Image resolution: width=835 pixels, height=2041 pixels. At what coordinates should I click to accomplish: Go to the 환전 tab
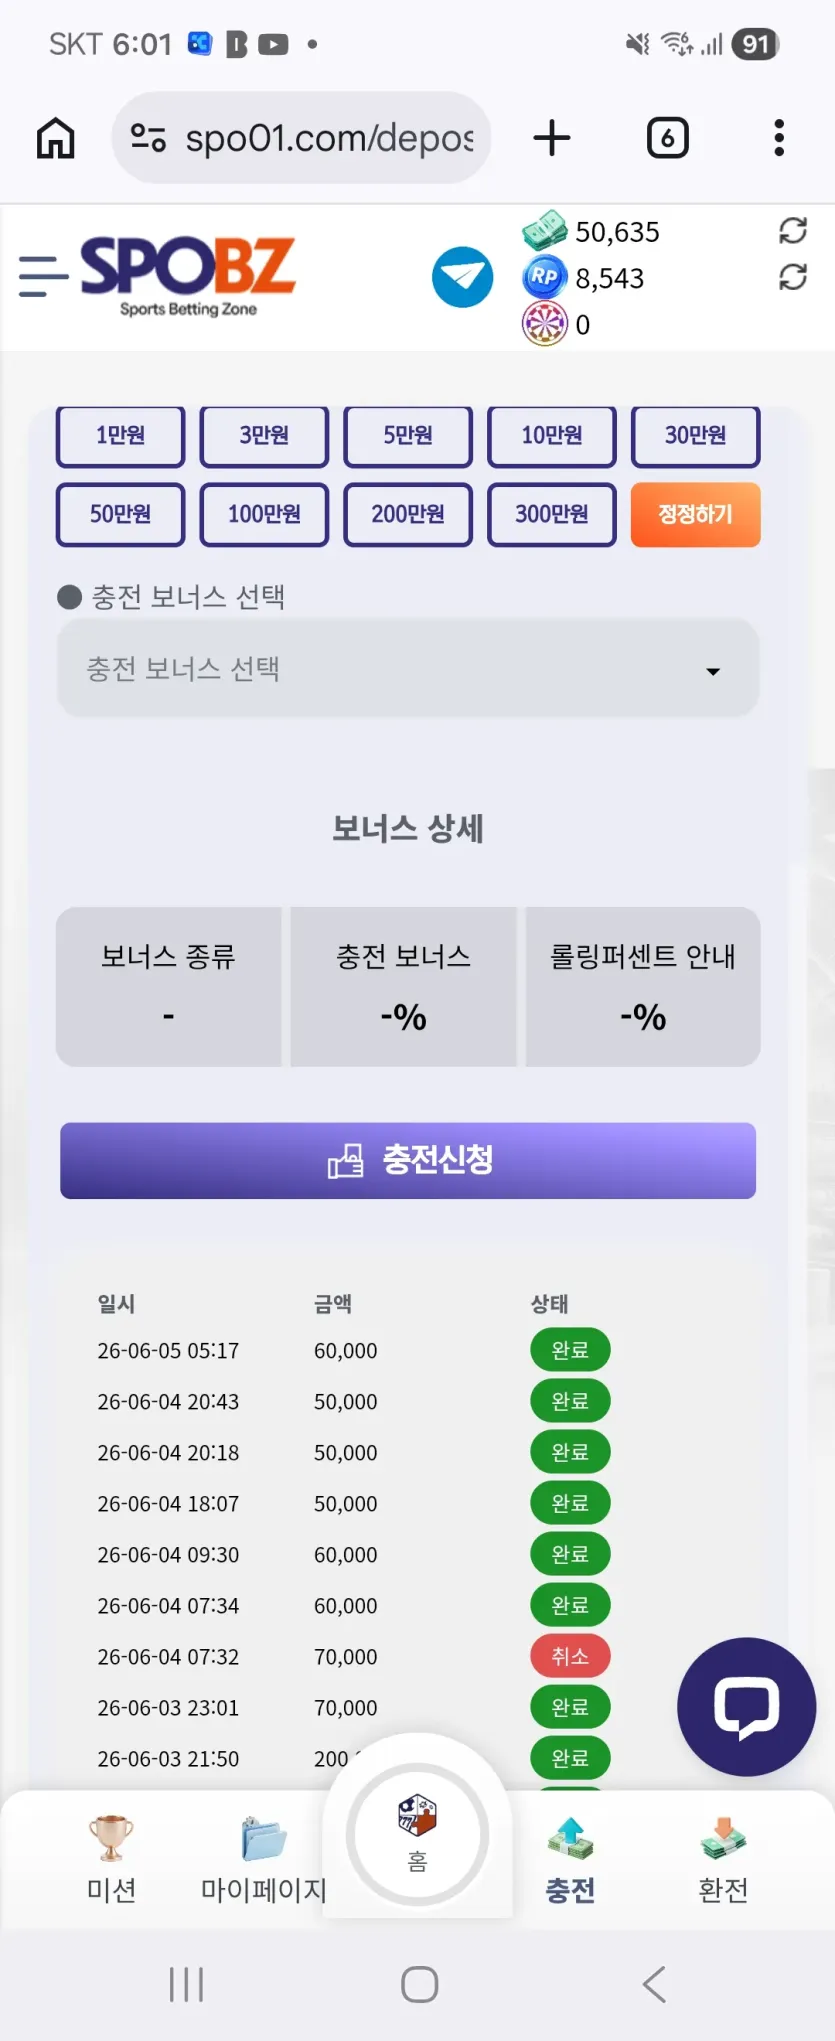723,1859
